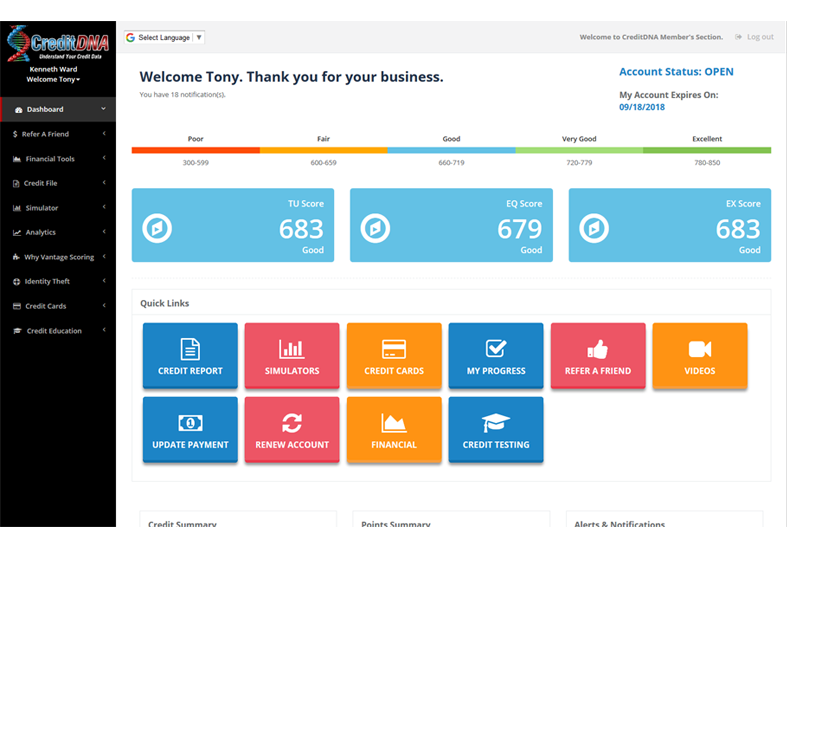Click the compass icon in EX Score card

coord(594,228)
